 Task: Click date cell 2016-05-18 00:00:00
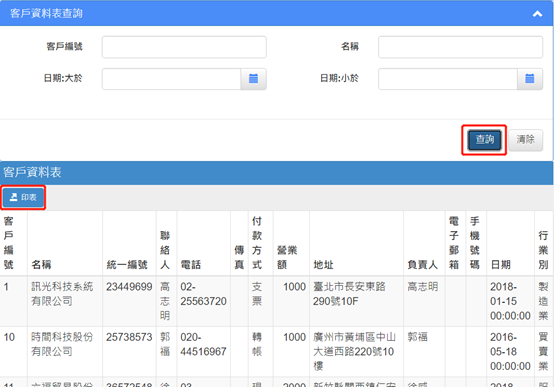pyautogui.click(x=510, y=352)
